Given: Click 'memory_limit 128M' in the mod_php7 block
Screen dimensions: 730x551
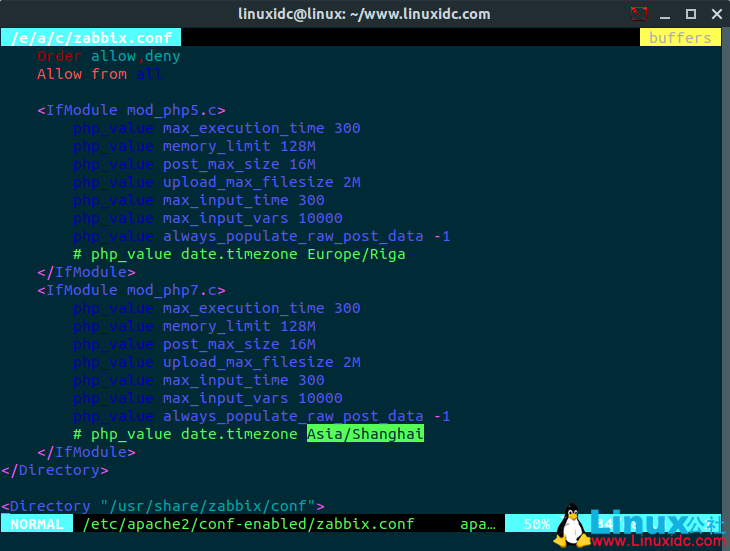Looking at the screenshot, I should [239, 326].
